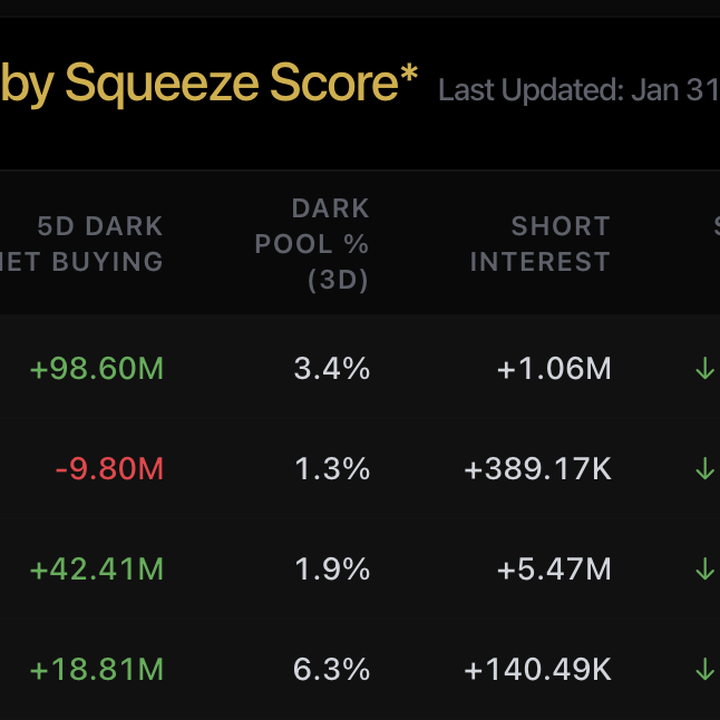Click the green down arrow beside +140.49K
Screen dimensions: 720x720
705,669
